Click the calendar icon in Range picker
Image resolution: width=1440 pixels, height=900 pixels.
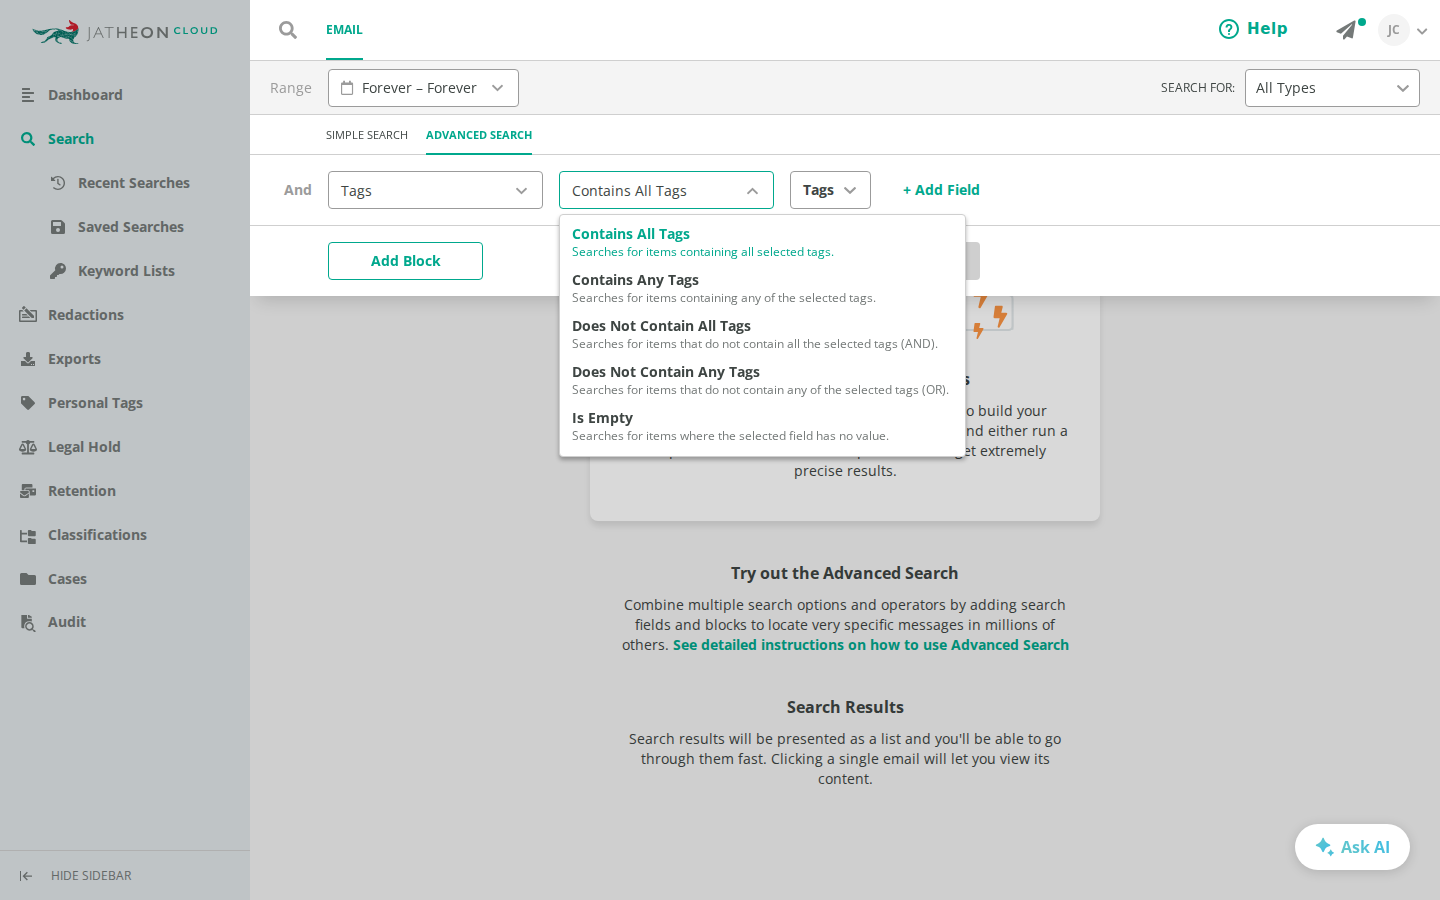[347, 88]
